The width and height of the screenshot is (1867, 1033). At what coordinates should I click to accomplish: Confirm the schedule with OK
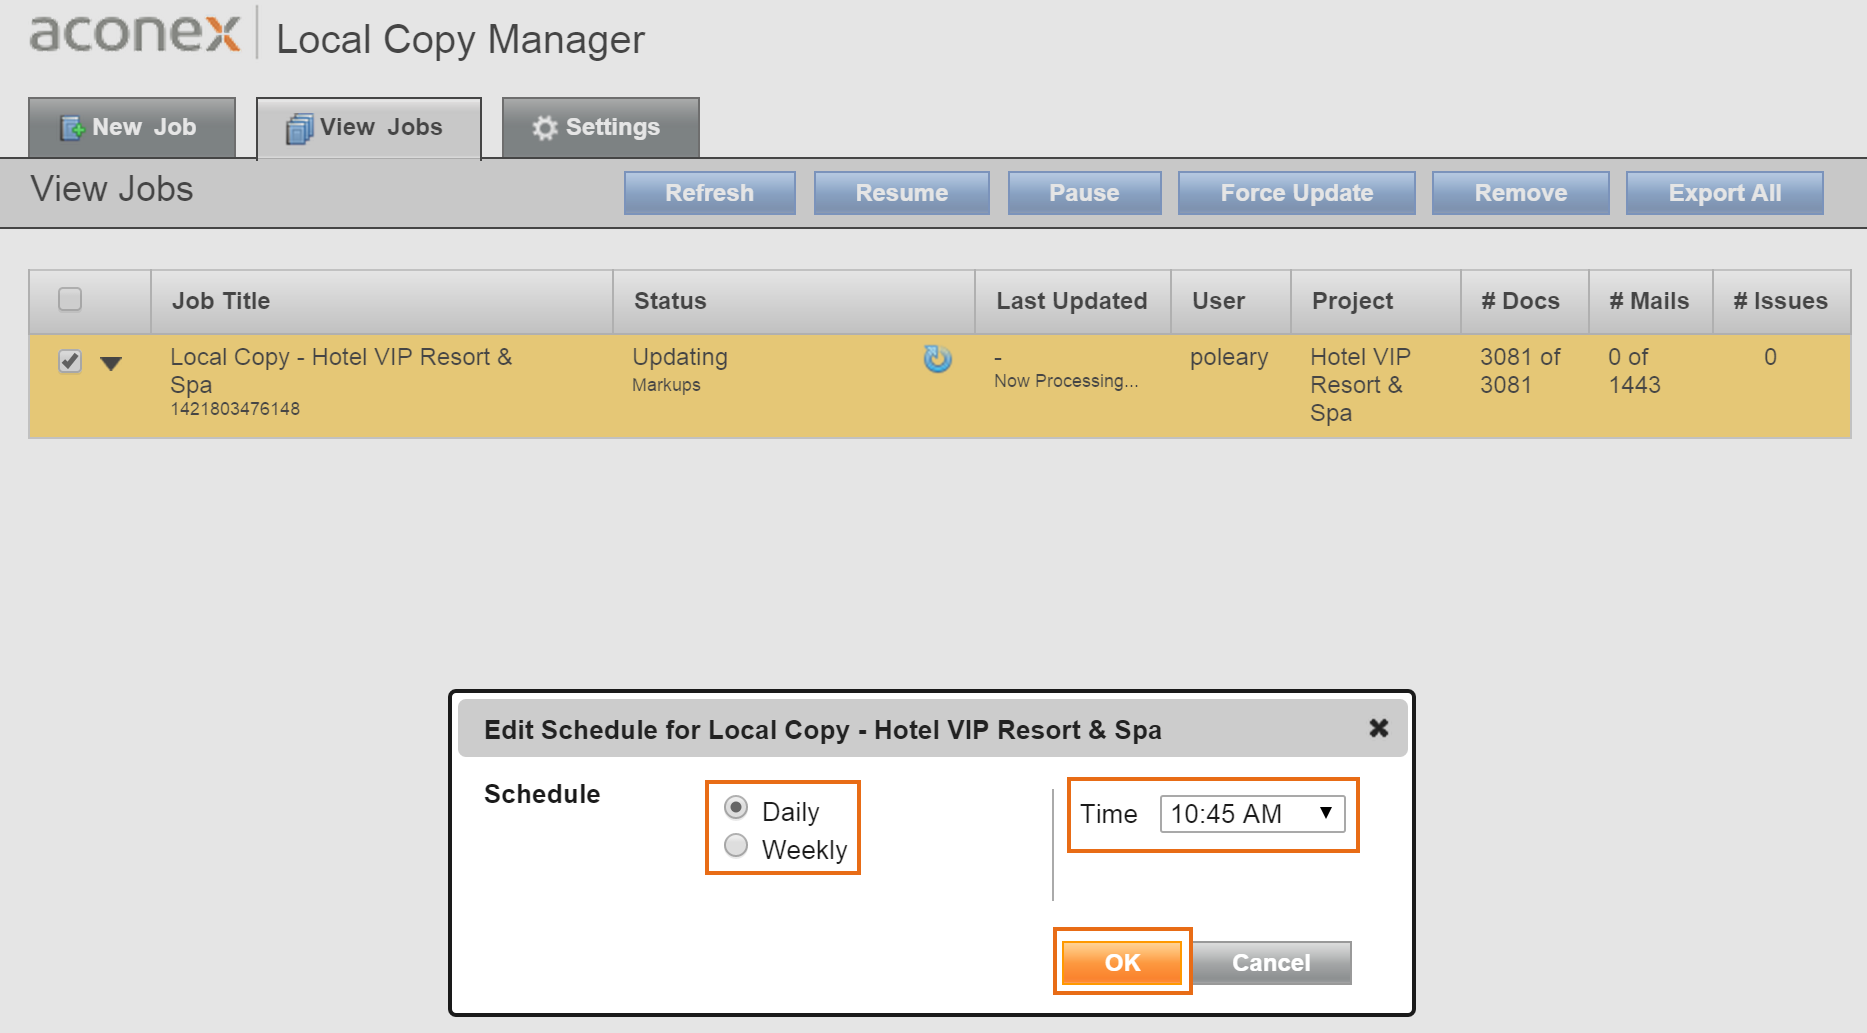[x=1122, y=962]
